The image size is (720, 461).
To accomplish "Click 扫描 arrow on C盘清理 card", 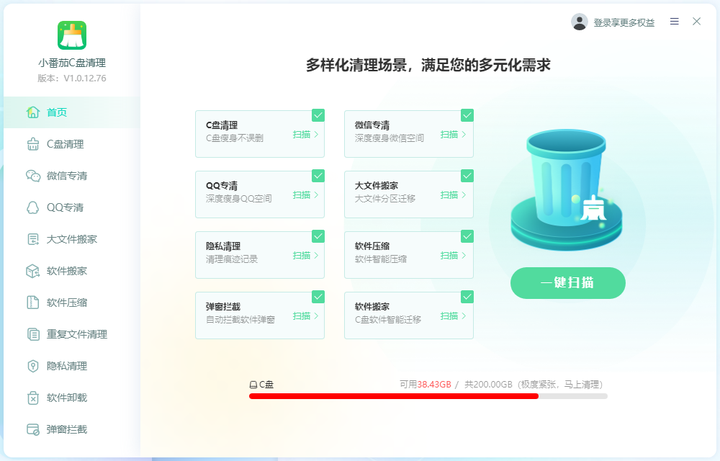I will pyautogui.click(x=305, y=135).
